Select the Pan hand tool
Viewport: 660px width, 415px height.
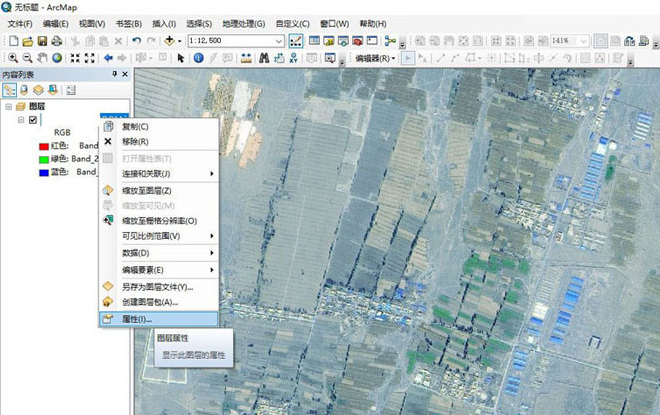pyautogui.click(x=42, y=58)
